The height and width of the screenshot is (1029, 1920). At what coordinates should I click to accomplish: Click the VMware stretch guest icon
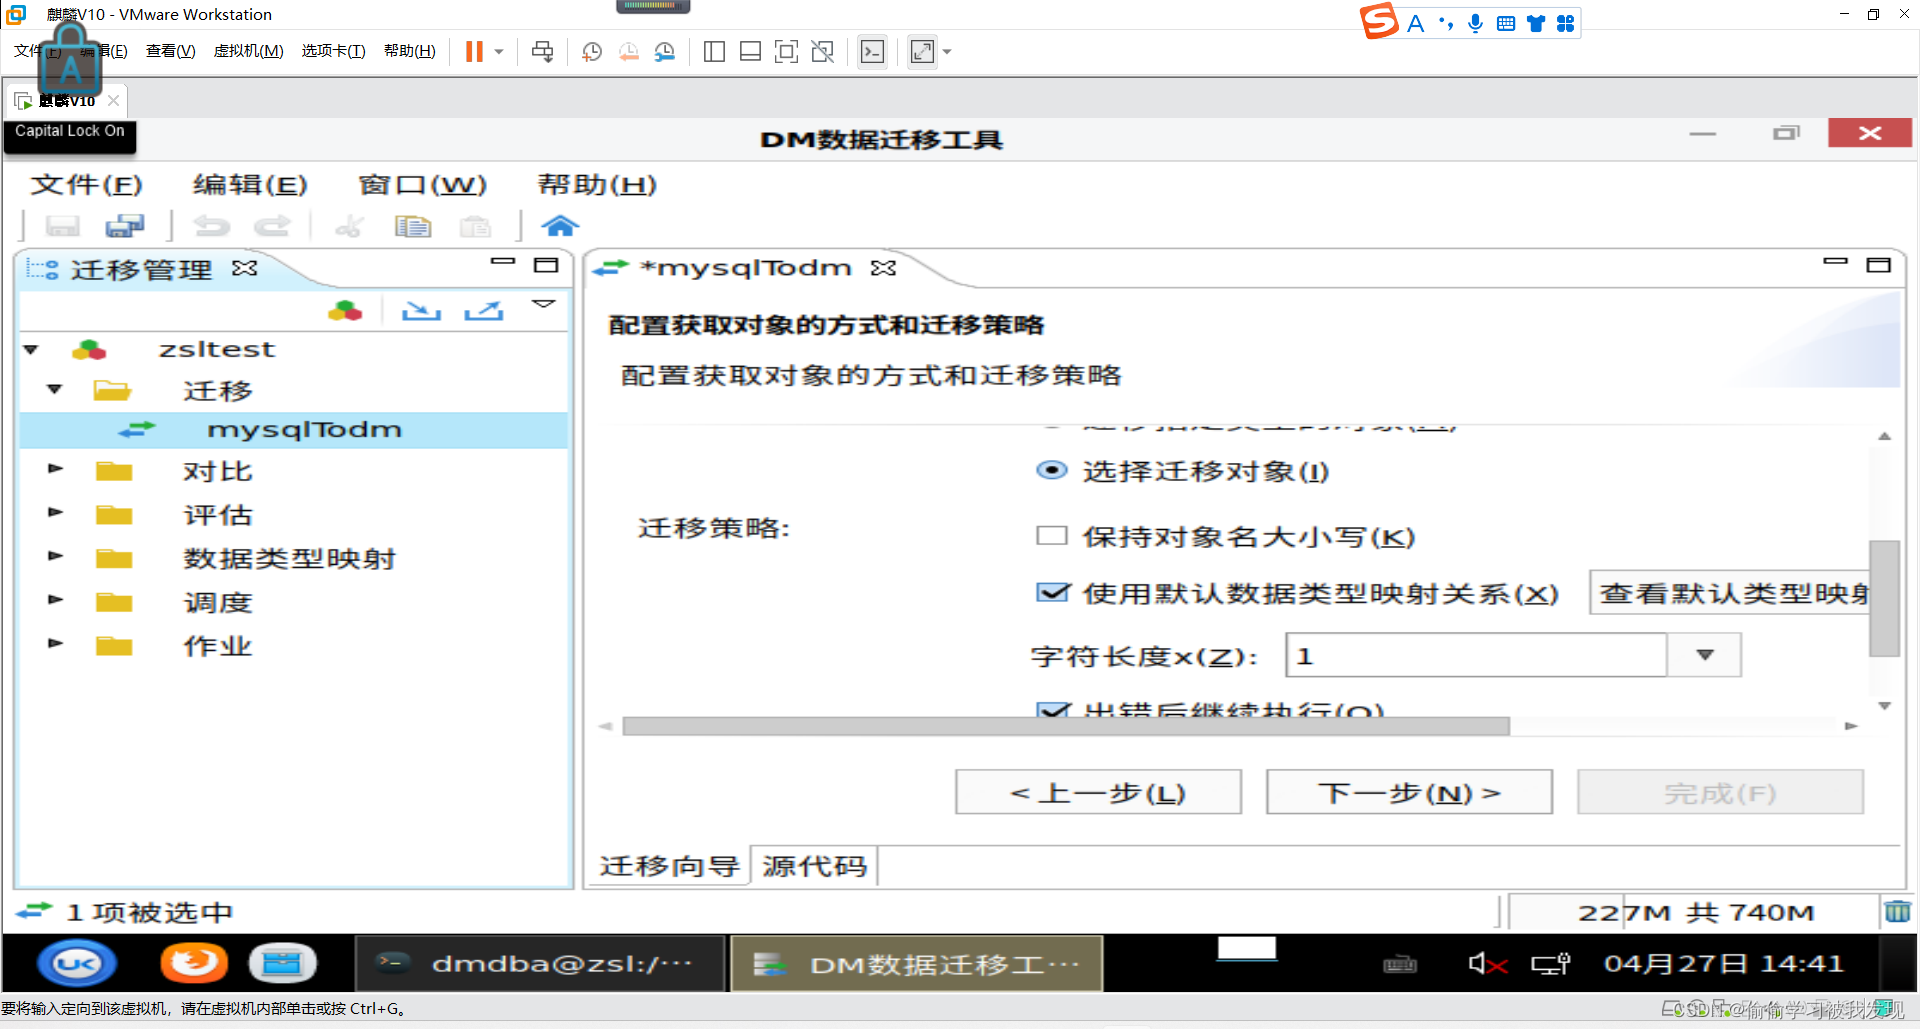[x=922, y=52]
